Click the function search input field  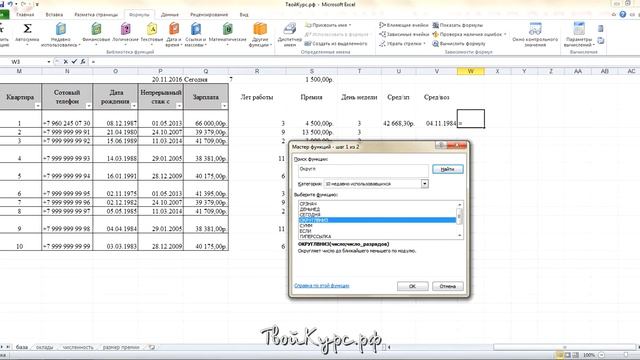tap(363, 171)
